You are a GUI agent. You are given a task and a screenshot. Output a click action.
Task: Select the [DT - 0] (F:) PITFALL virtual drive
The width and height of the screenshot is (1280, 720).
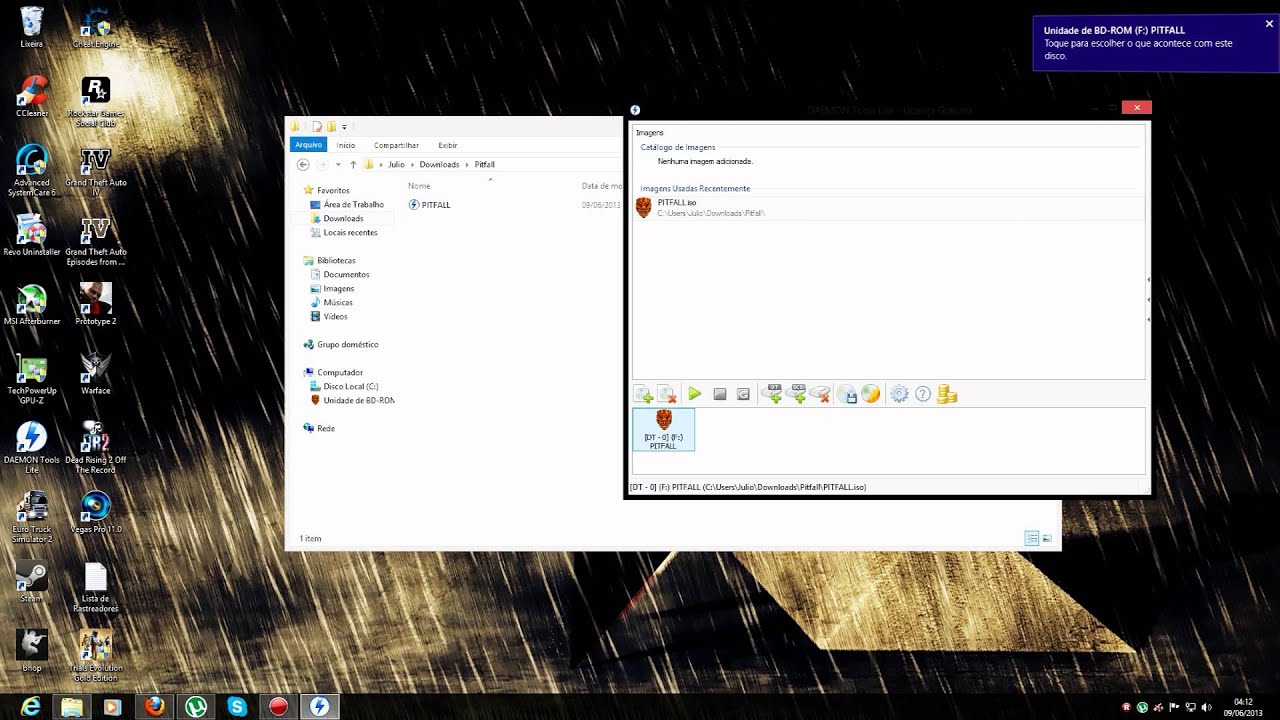click(x=663, y=429)
